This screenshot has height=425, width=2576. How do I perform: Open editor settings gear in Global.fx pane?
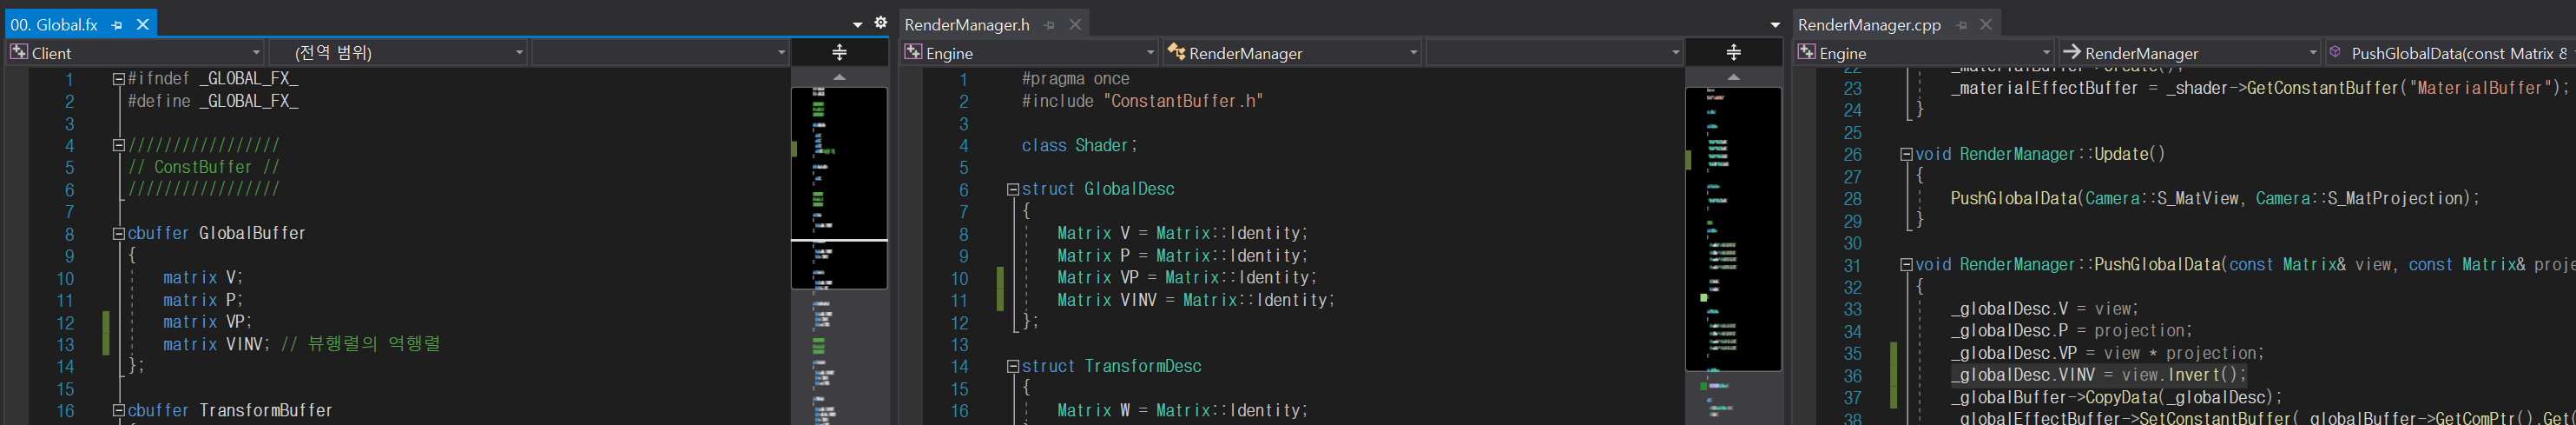click(x=880, y=23)
